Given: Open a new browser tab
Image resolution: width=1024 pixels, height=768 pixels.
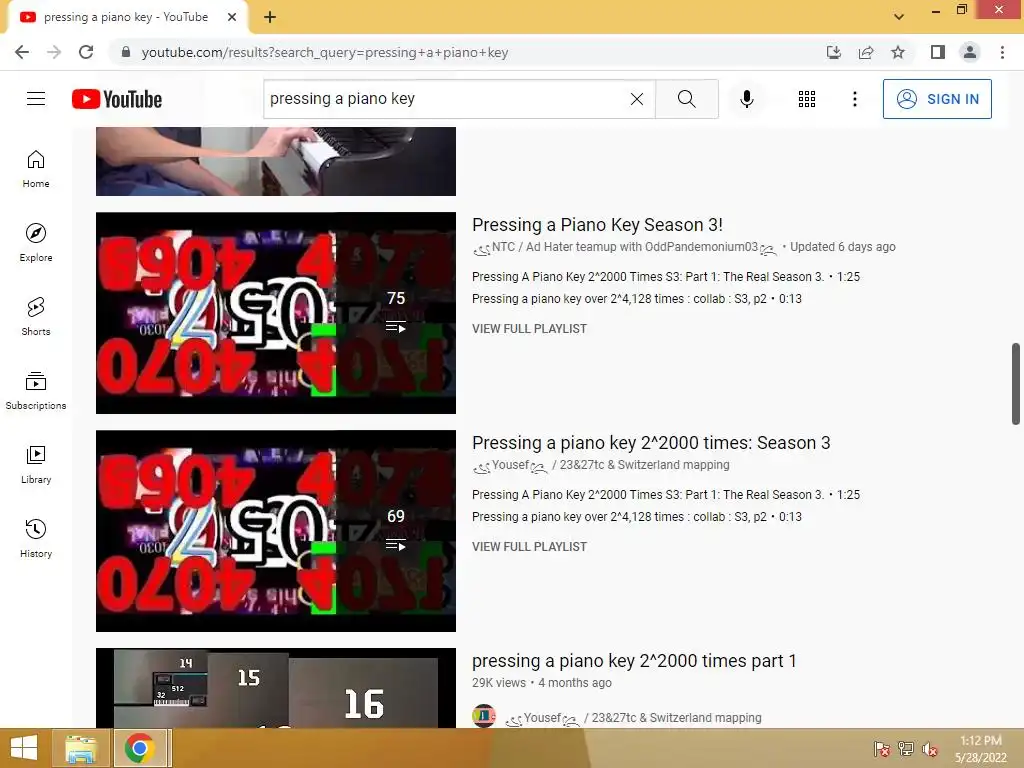Looking at the screenshot, I should (x=270, y=17).
